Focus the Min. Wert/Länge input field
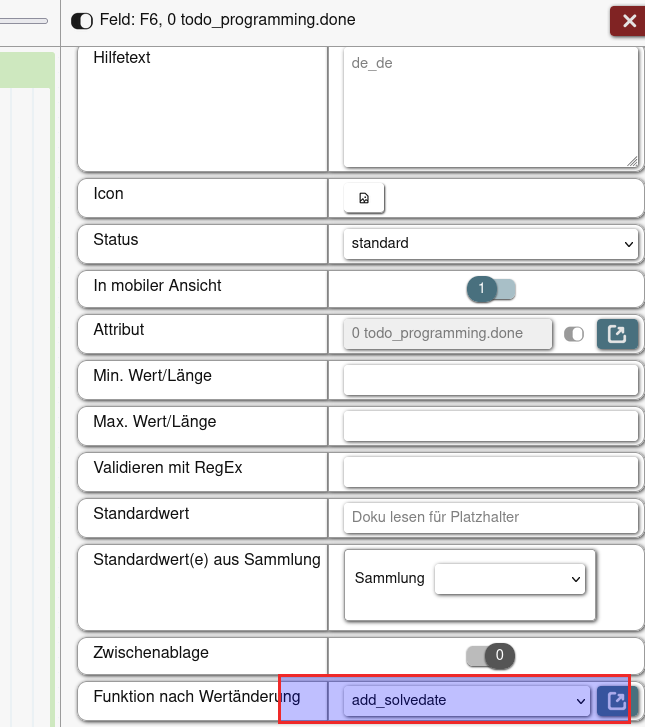Screen dimensions: 645x727 (x=490, y=380)
